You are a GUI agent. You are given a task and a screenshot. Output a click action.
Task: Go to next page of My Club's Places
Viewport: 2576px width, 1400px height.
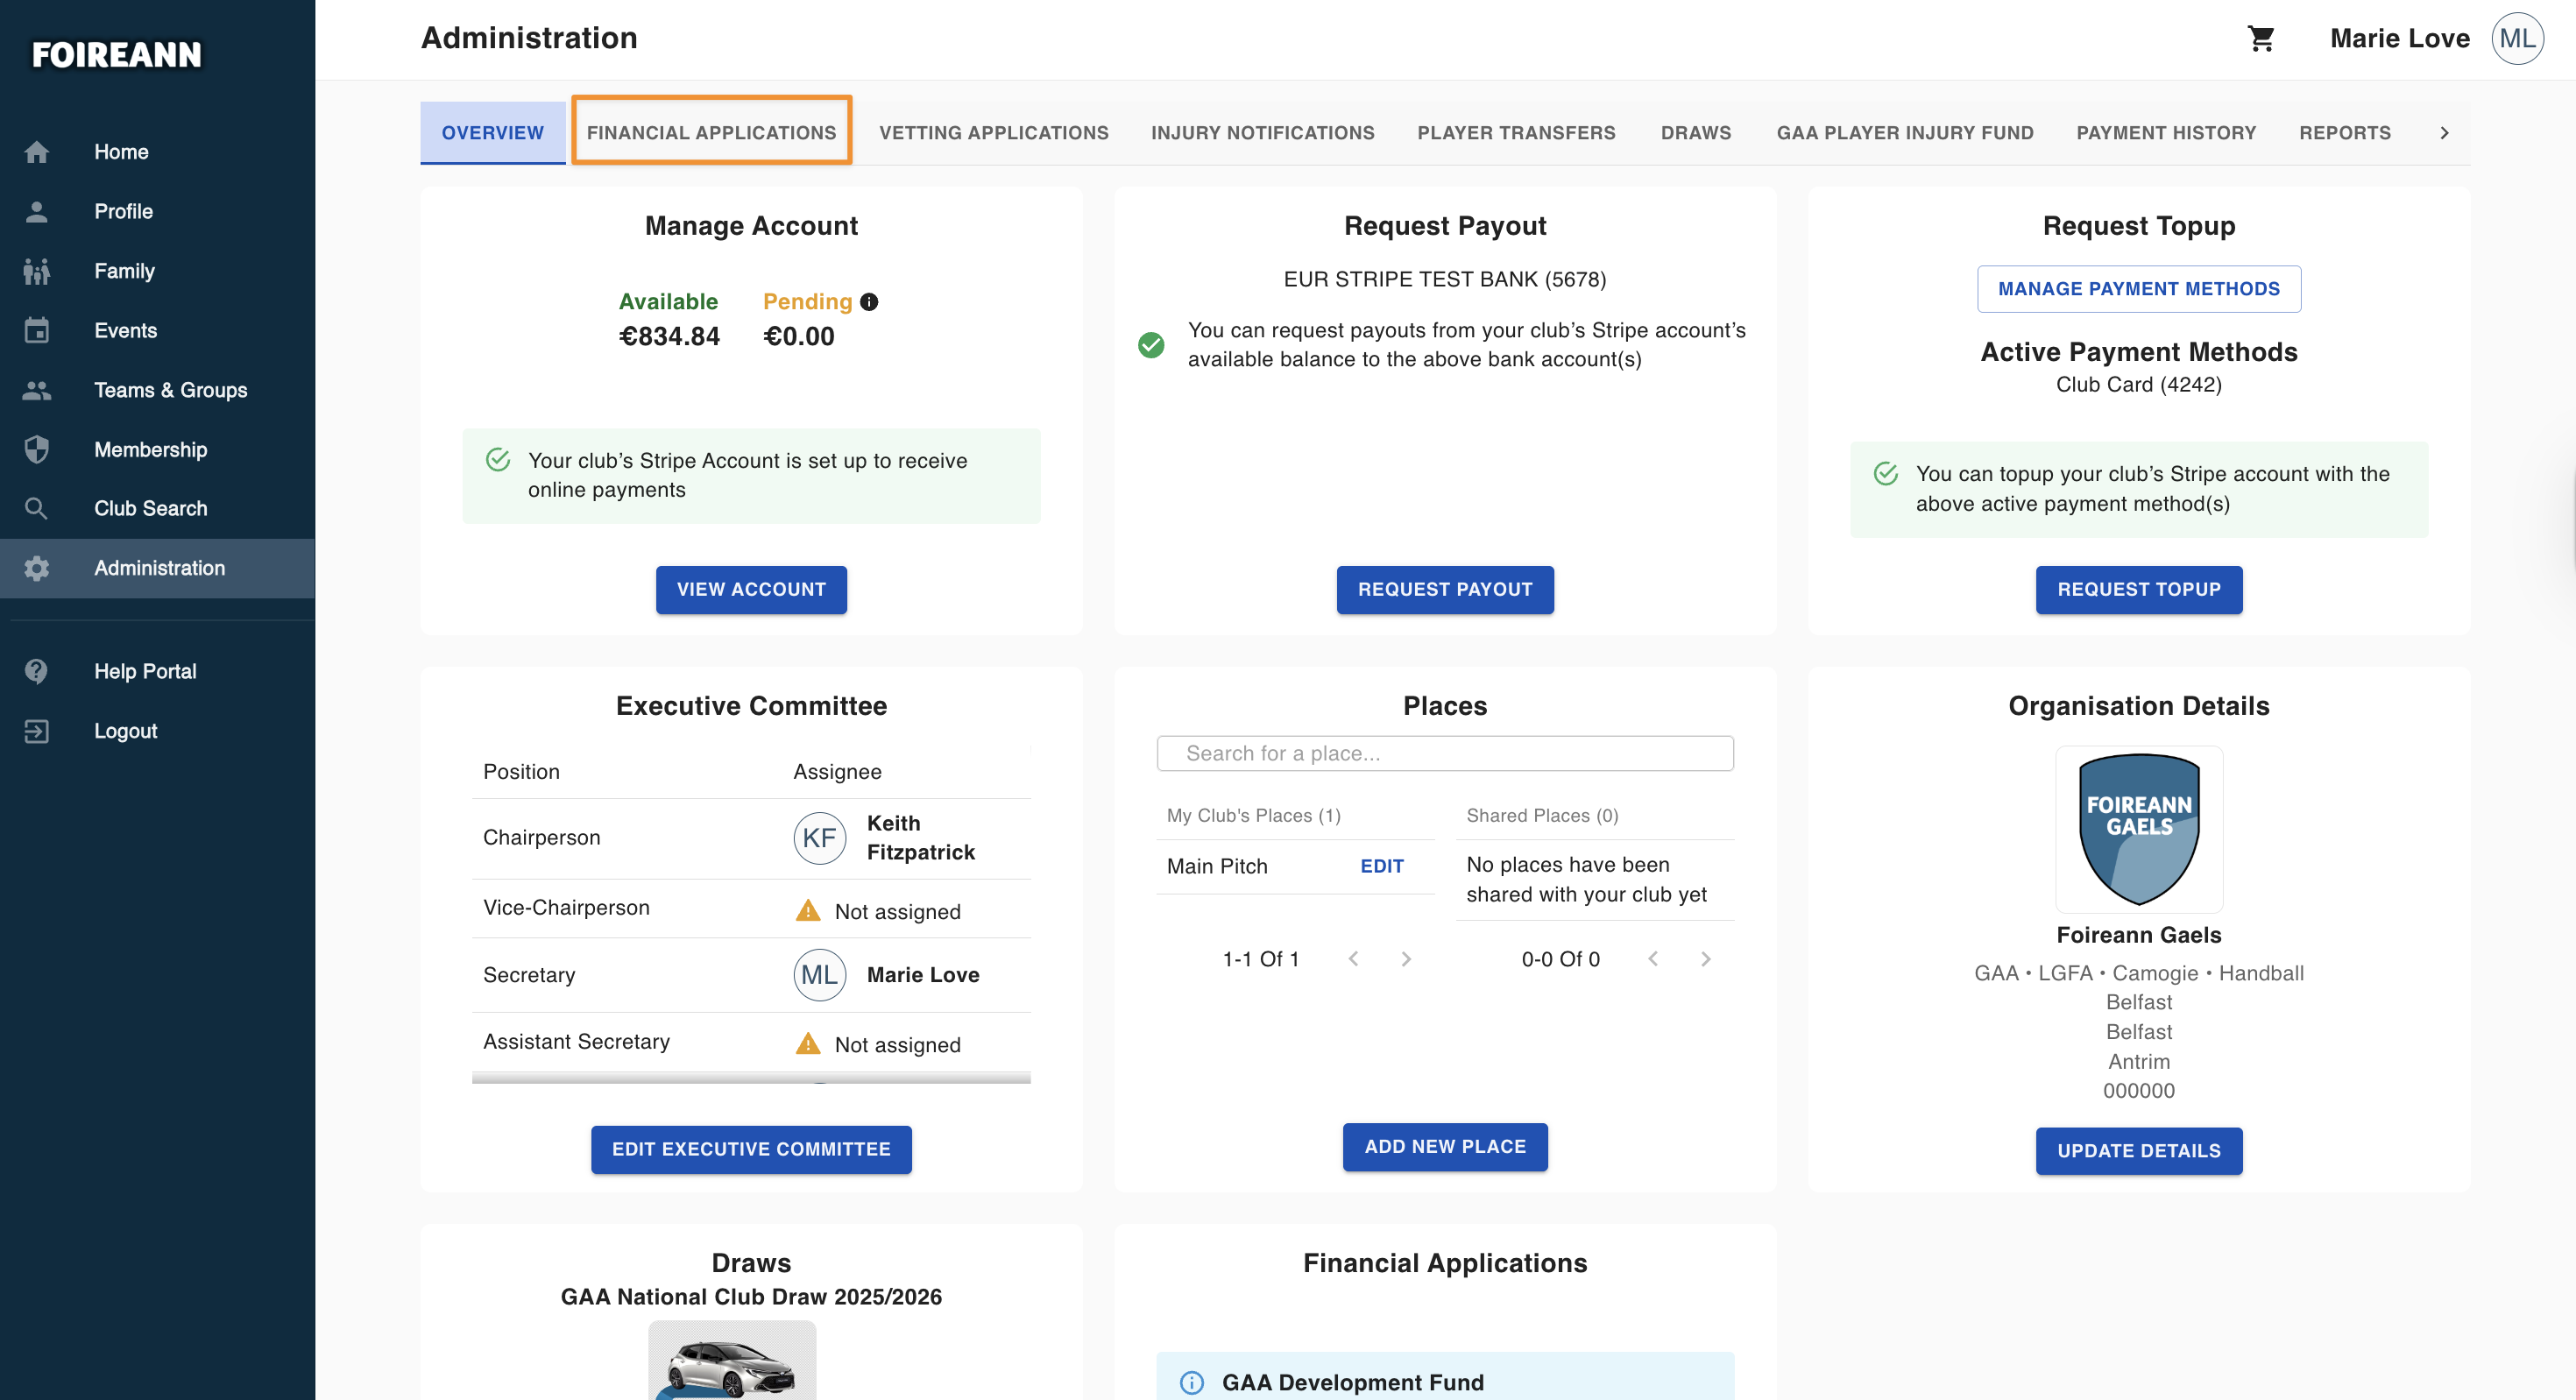point(1405,959)
